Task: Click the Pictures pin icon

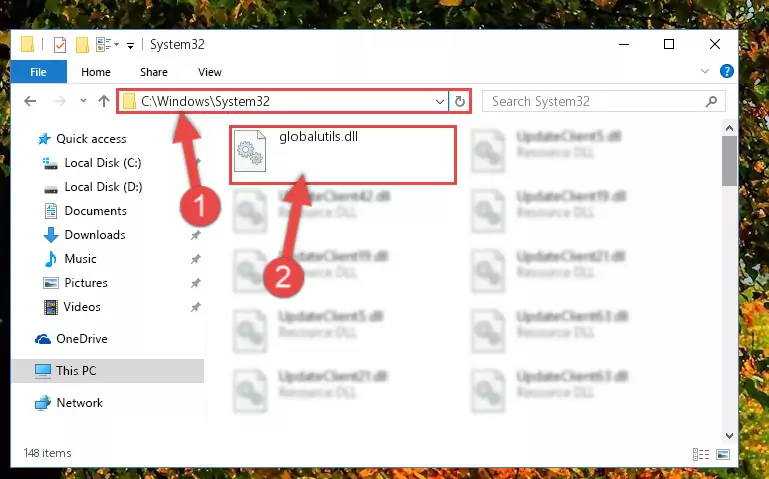Action: 195,283
